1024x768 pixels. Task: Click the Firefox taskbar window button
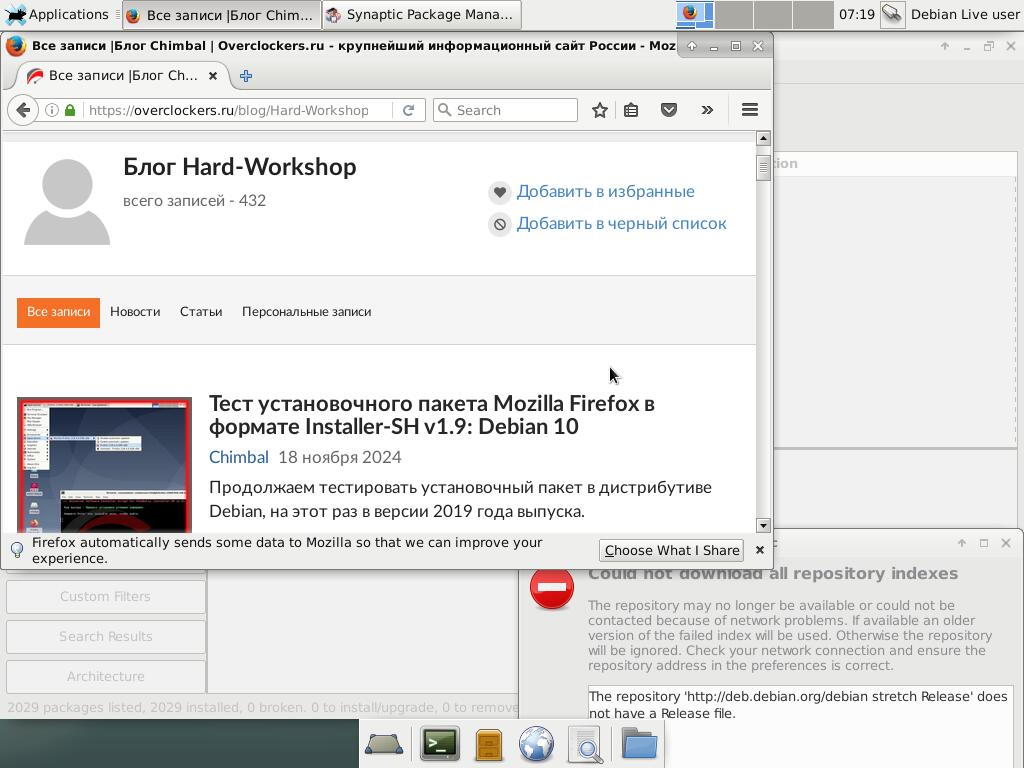[221, 15]
